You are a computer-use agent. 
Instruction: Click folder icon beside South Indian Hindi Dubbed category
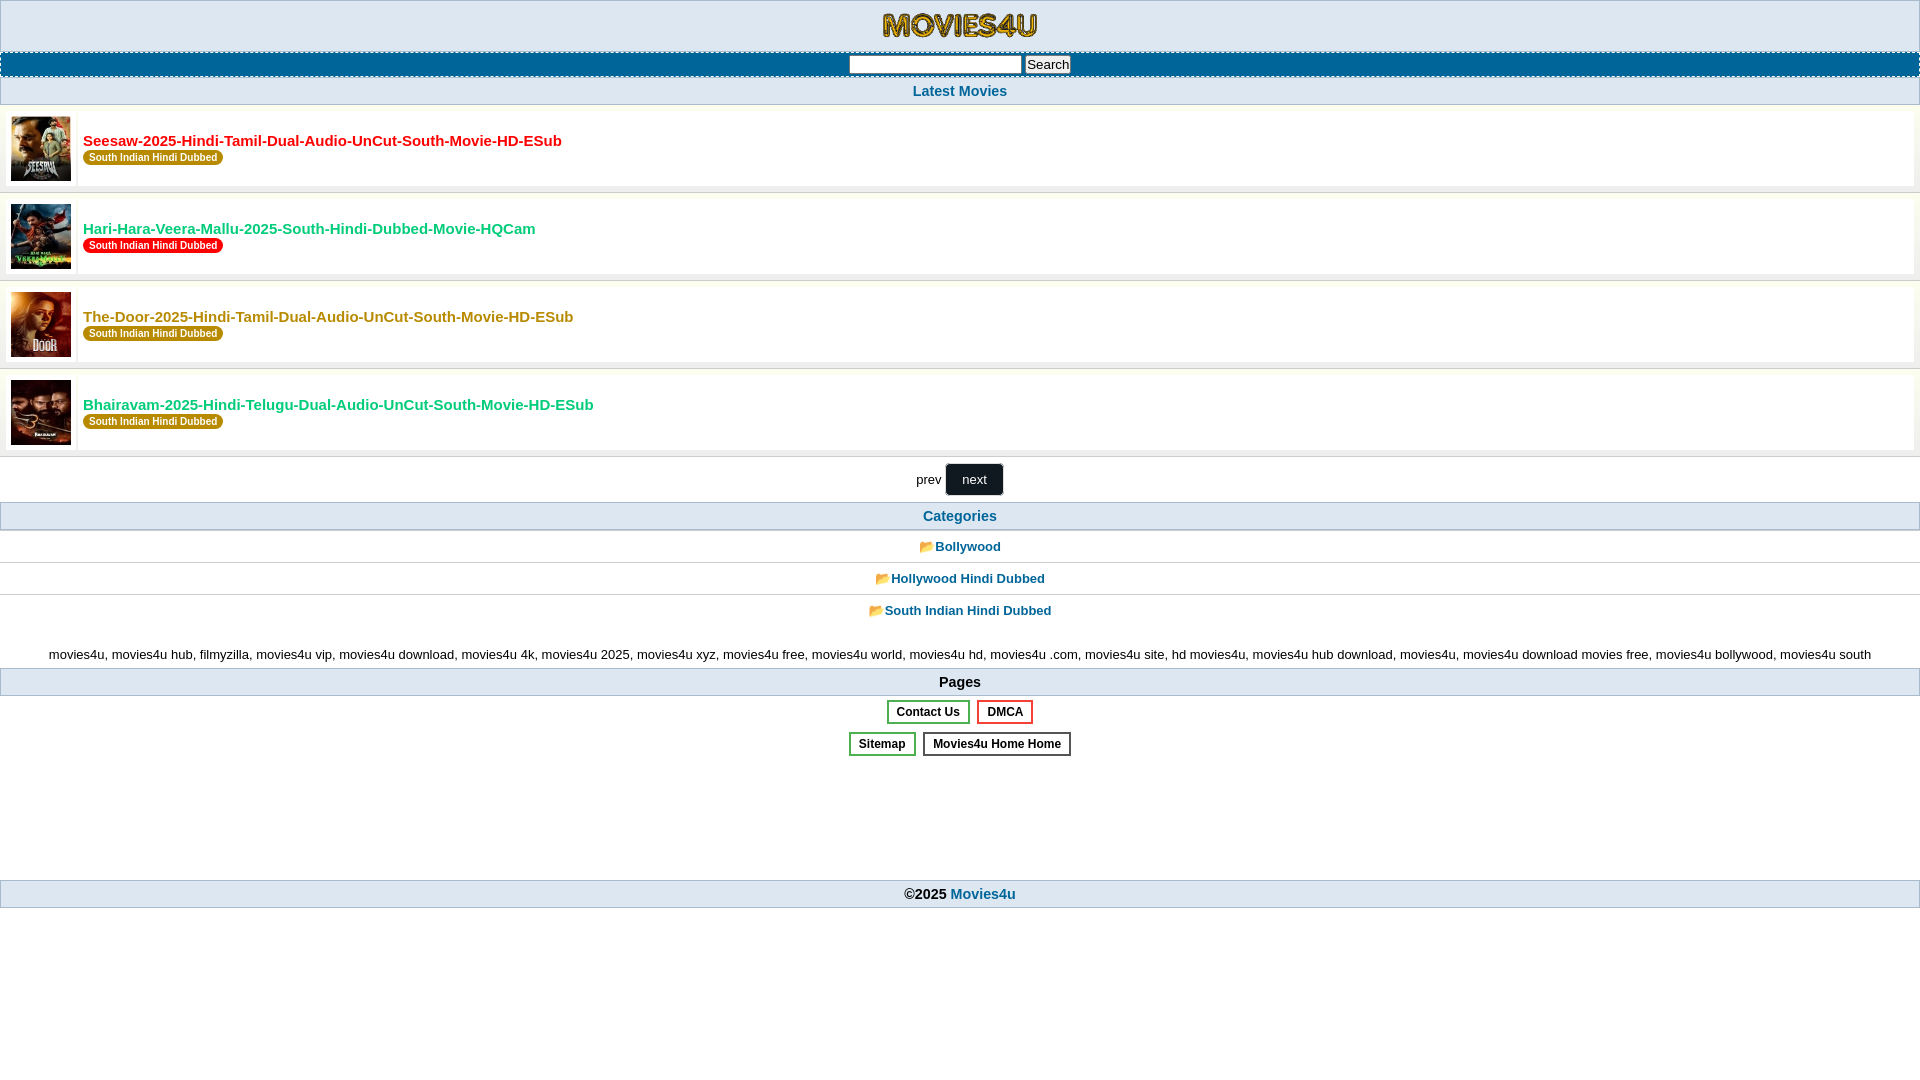tap(876, 611)
